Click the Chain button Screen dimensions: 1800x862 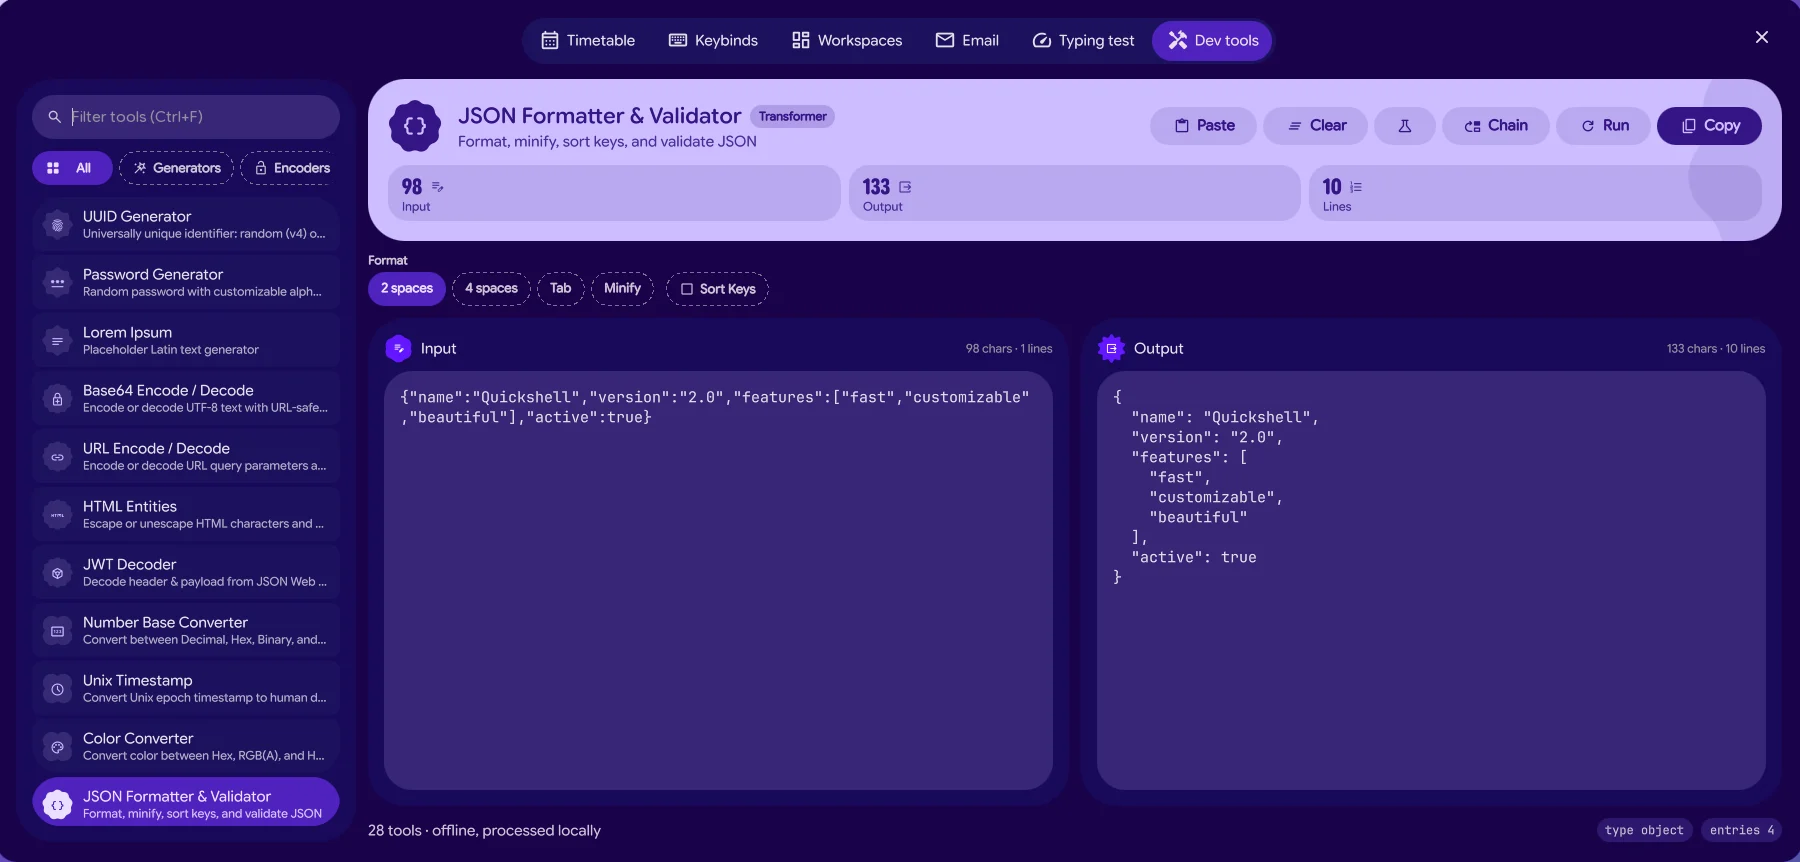tap(1496, 126)
